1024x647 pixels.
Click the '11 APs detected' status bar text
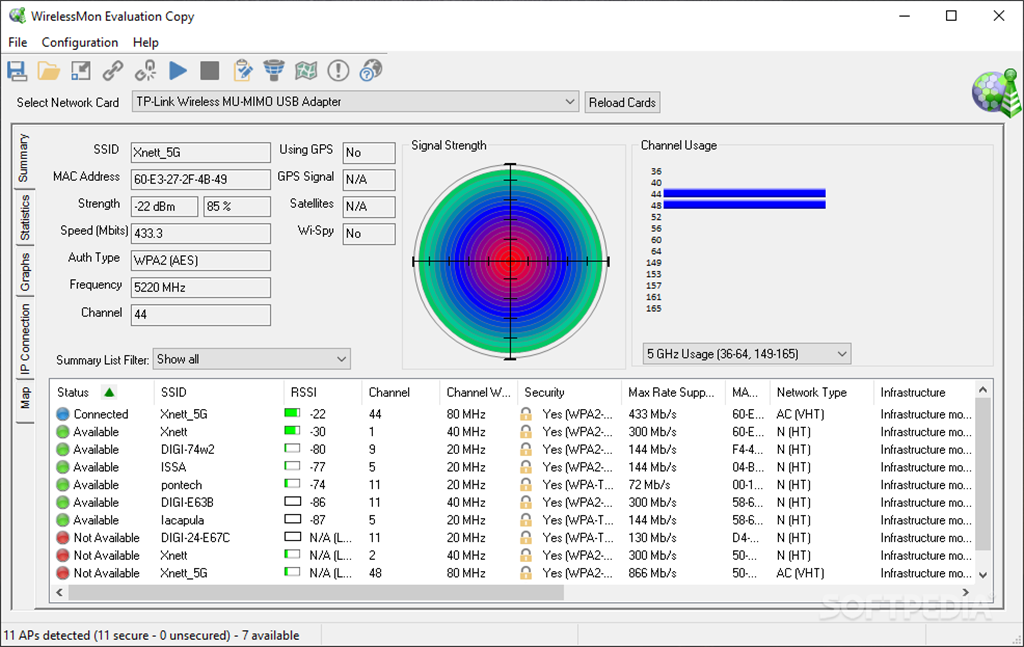point(152,635)
